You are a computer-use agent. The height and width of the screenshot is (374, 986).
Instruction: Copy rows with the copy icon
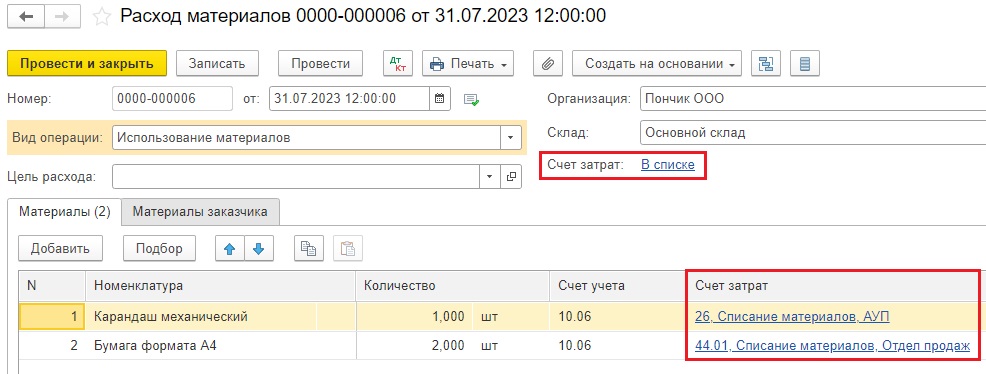[308, 248]
